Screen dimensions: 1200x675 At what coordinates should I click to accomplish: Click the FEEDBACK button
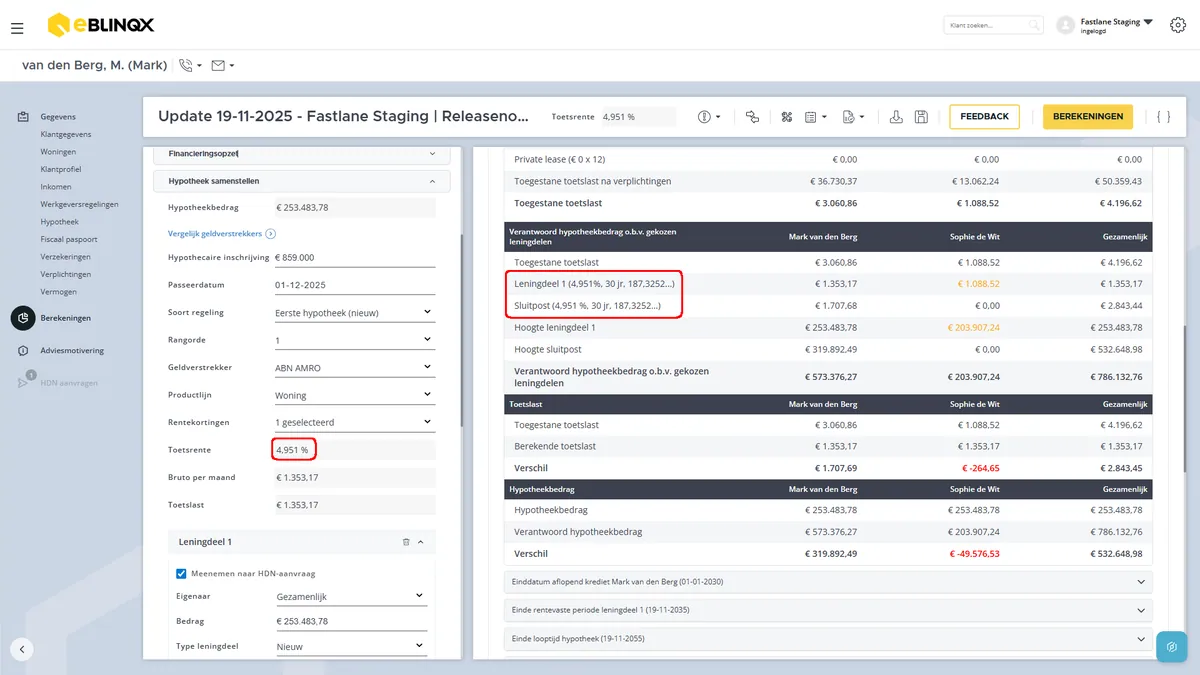click(x=985, y=117)
